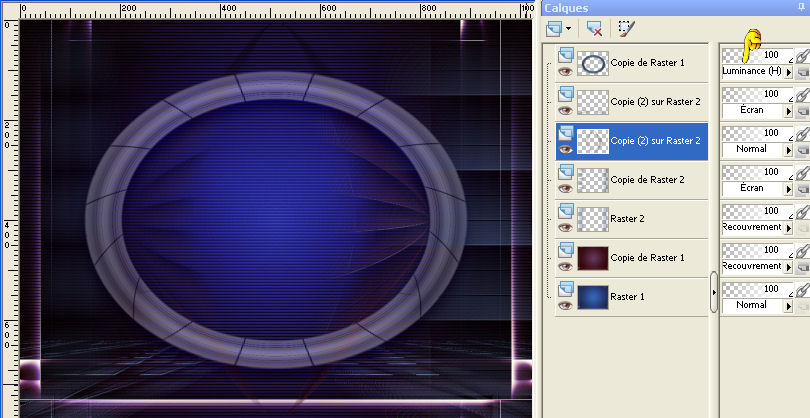Hide the unselected Copie (2) sur Raster 2 layer
The height and width of the screenshot is (418, 810).
pyautogui.click(x=566, y=110)
